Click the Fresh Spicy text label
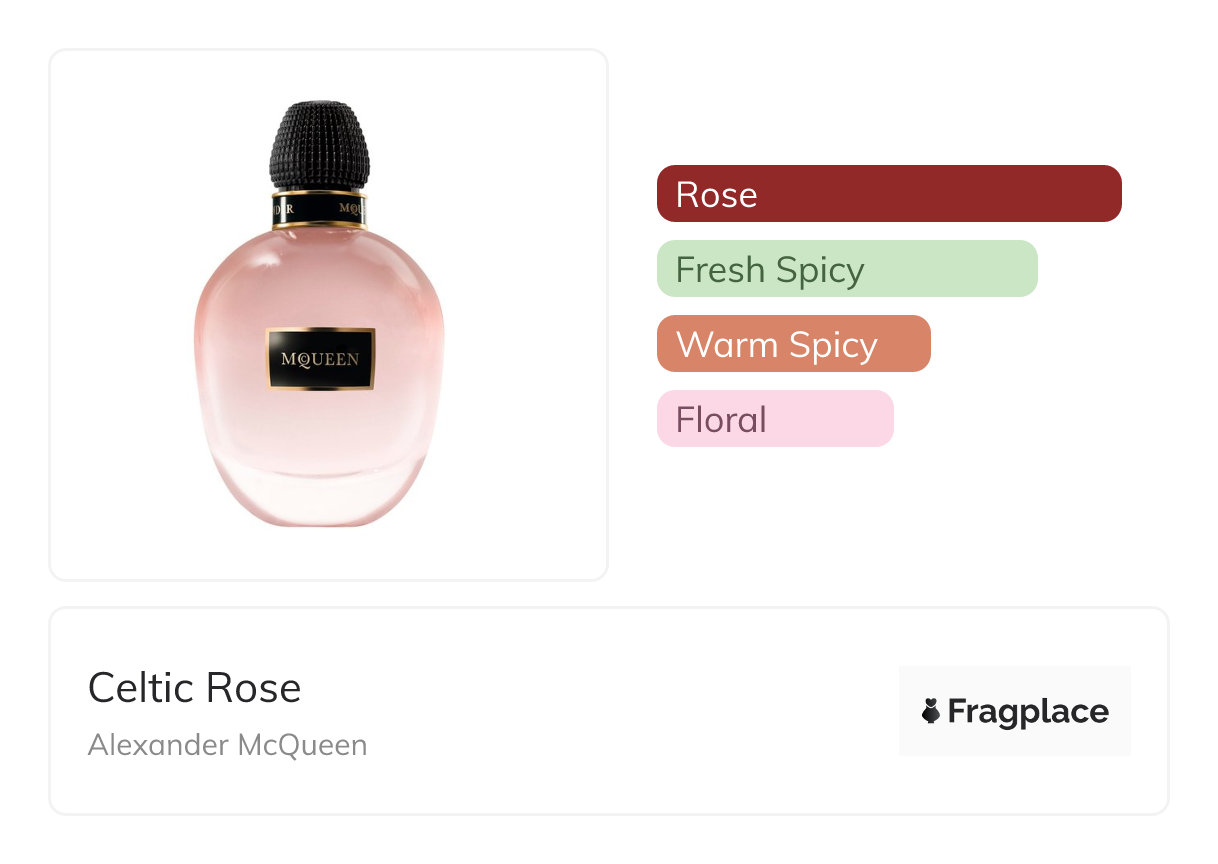The image size is (1218, 864). [770, 269]
